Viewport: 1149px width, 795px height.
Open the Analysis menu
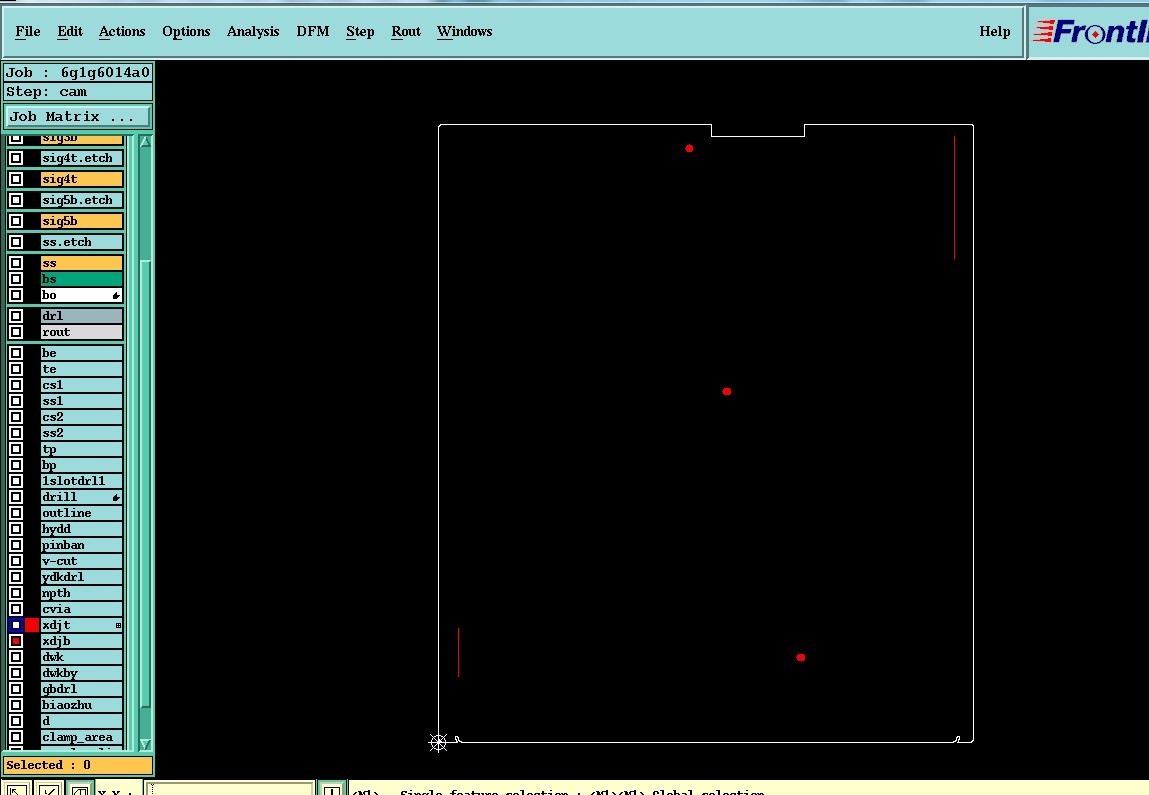point(253,32)
